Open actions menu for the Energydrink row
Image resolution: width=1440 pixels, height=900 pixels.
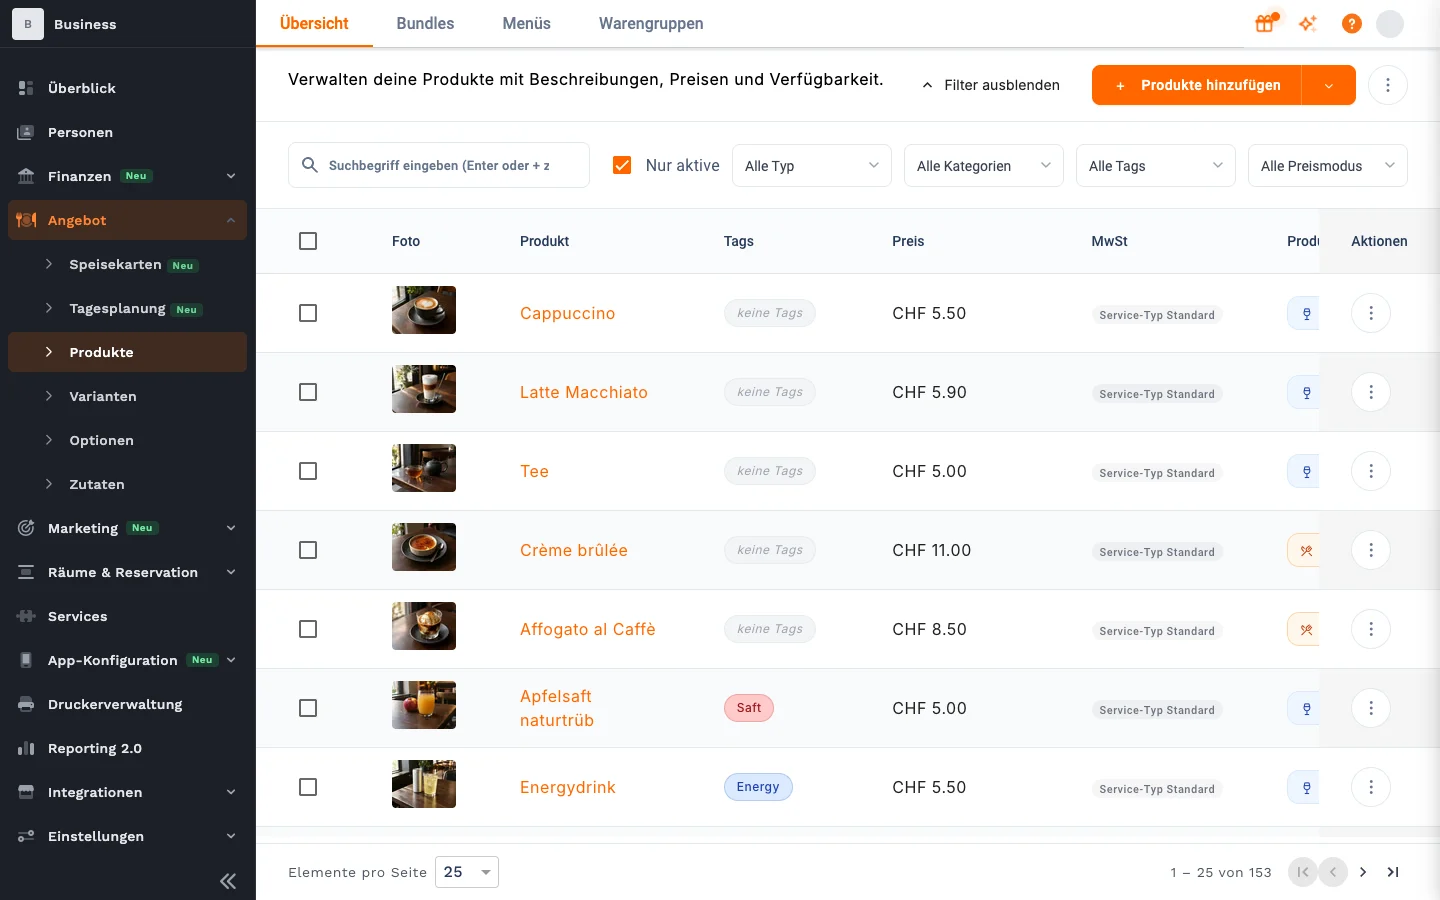click(x=1370, y=787)
